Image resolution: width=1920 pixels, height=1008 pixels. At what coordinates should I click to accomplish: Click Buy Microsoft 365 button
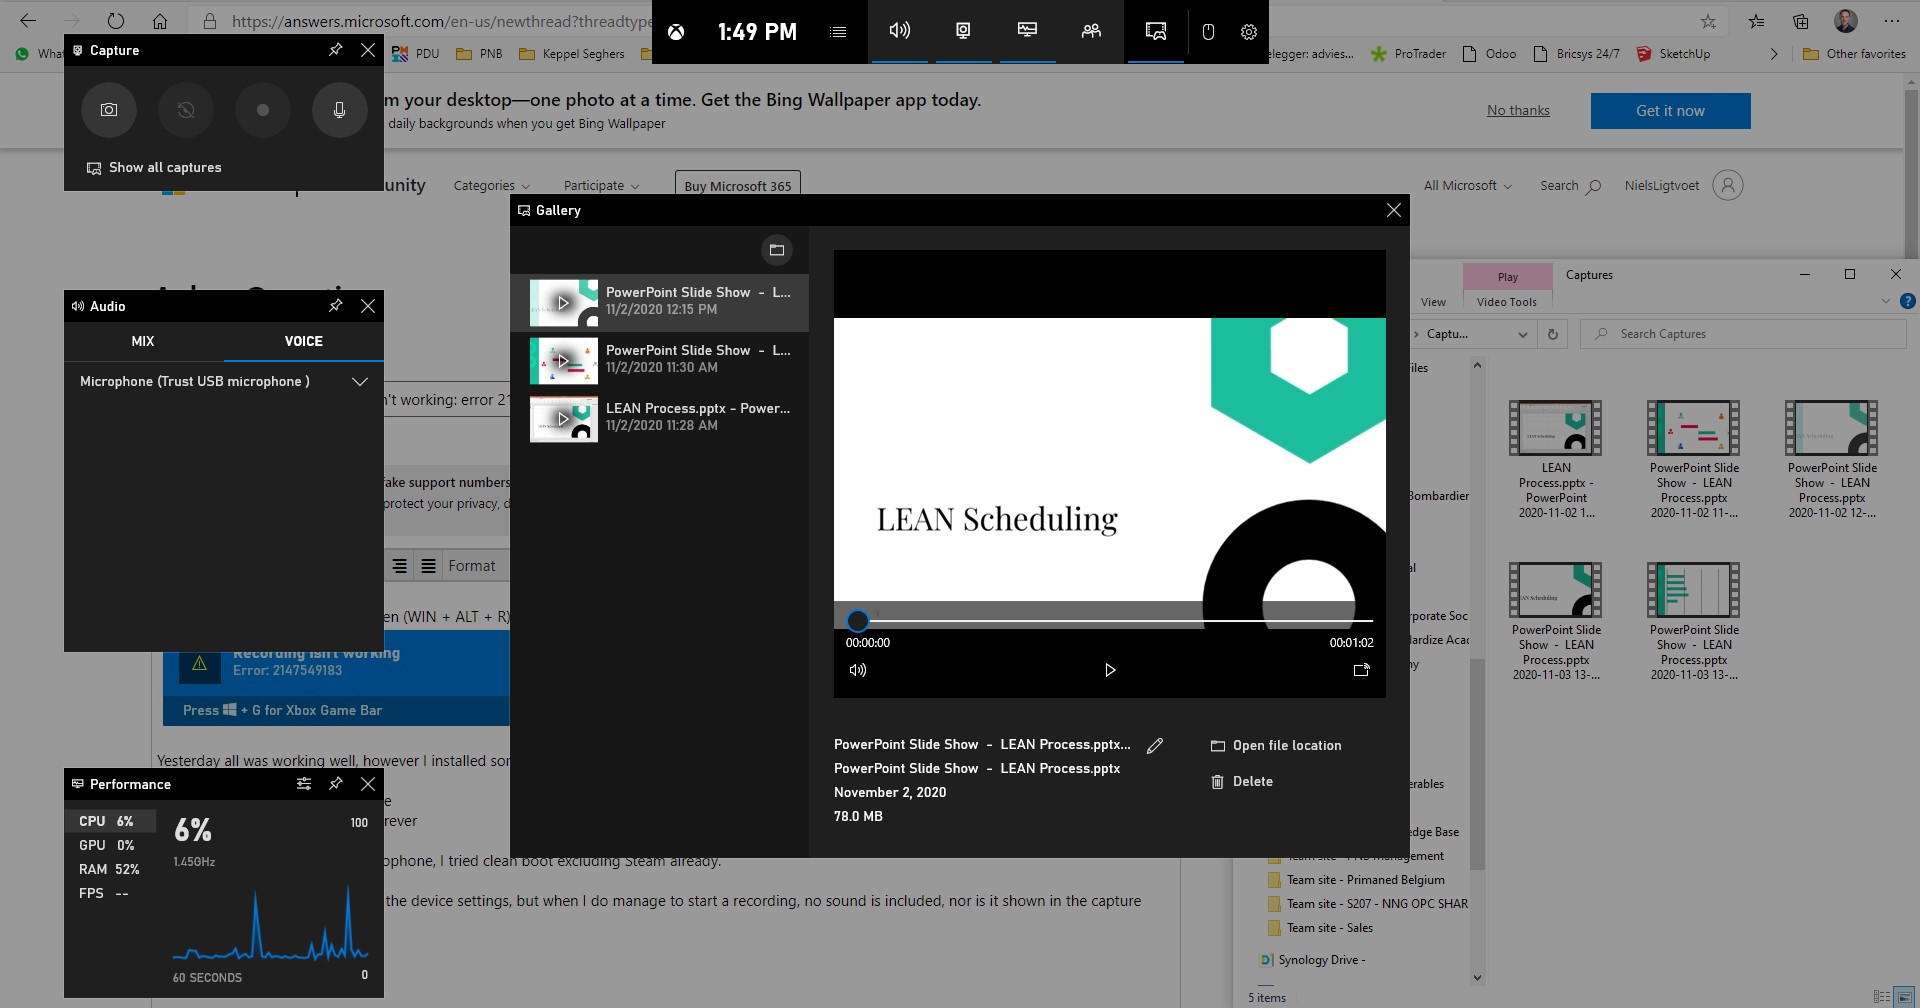(738, 185)
